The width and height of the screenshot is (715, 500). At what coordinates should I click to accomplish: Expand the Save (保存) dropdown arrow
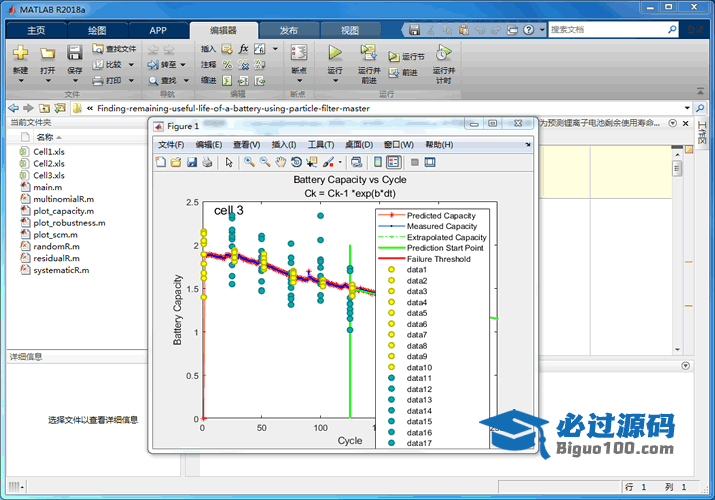point(75,81)
